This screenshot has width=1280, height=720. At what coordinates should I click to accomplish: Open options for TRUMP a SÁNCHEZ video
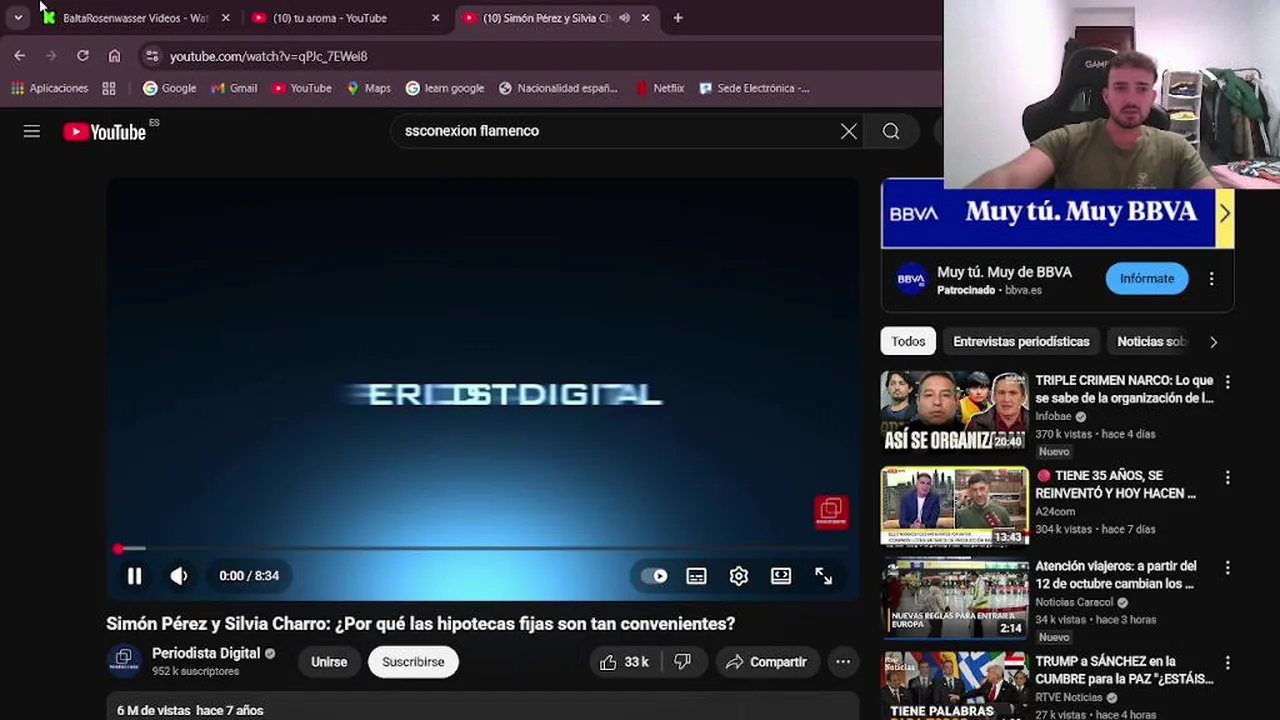coord(1227,663)
